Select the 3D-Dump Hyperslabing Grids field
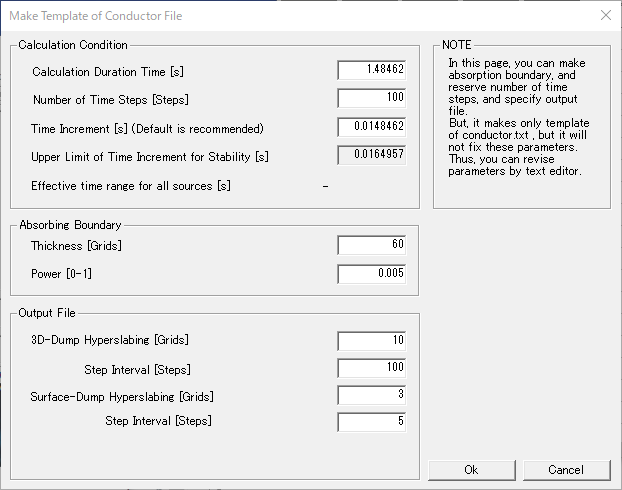The width and height of the screenshot is (622, 490). [x=372, y=341]
